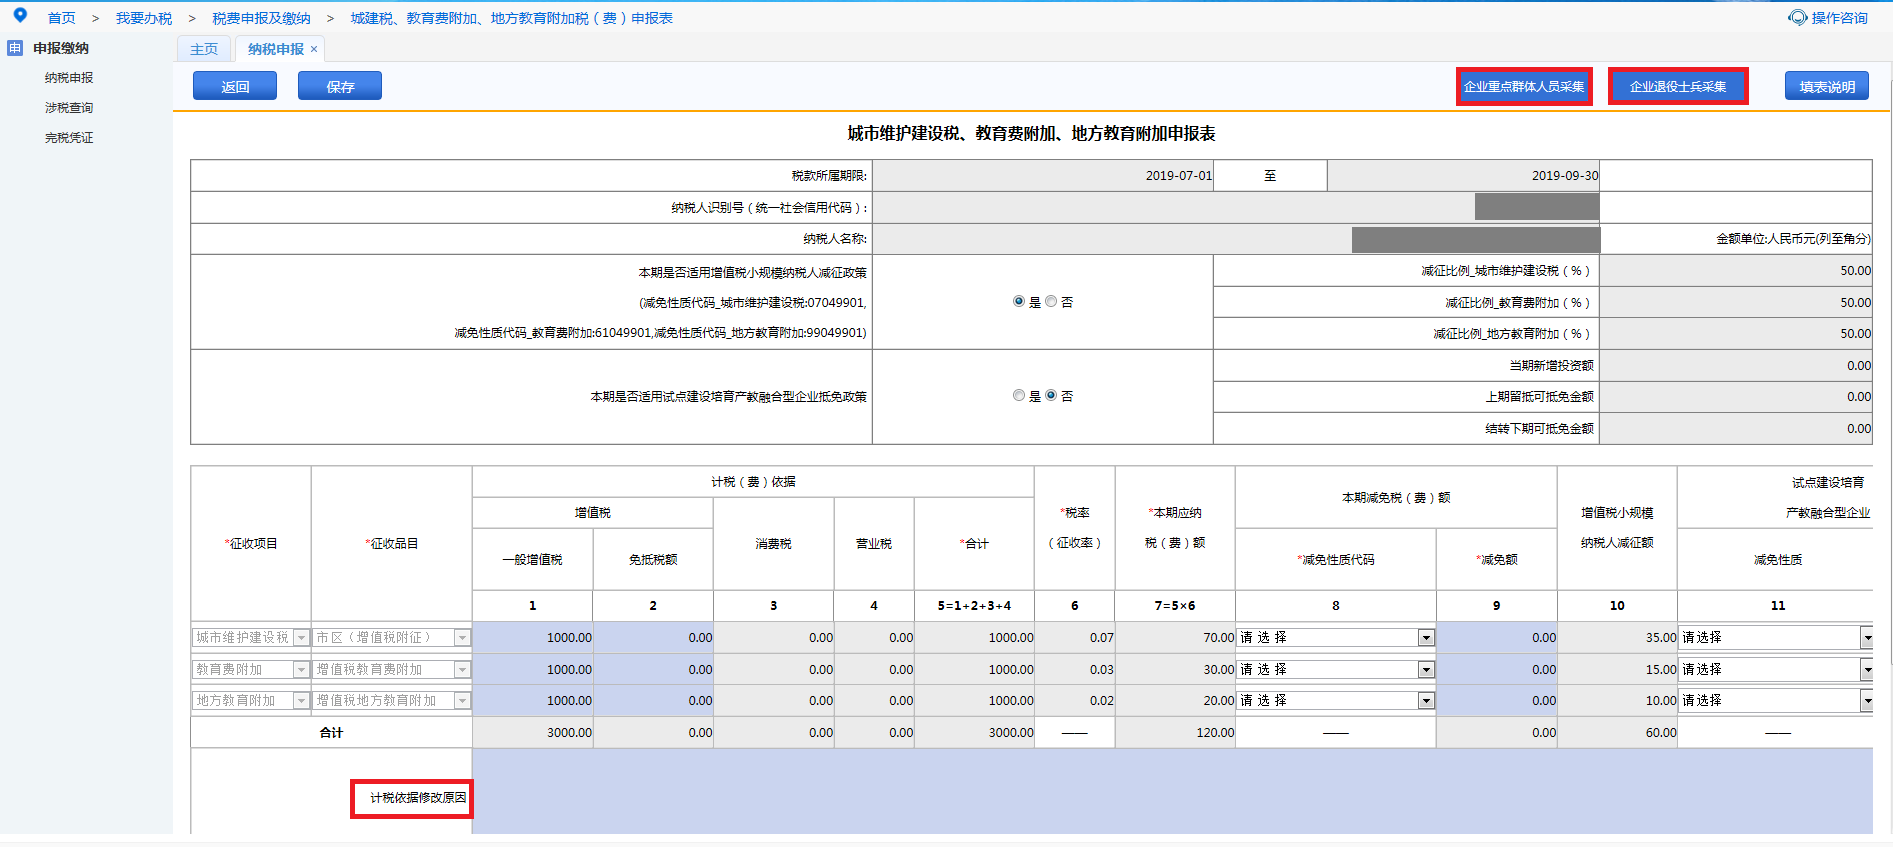1893x847 pixels.
Task: Go to 首页 breadcrumb link
Action: (62, 18)
